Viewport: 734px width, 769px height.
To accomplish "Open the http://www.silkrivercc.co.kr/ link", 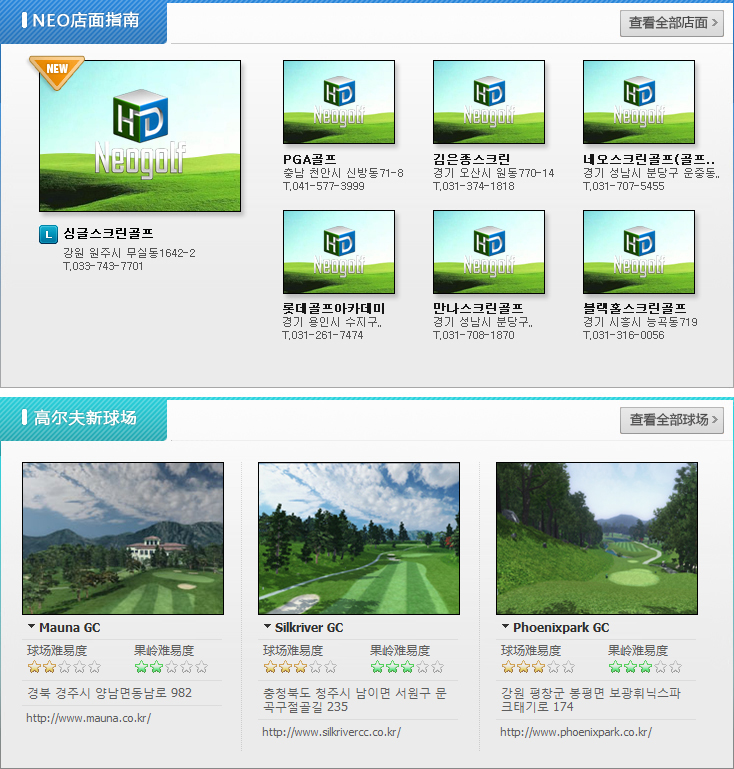I will click(x=331, y=733).
